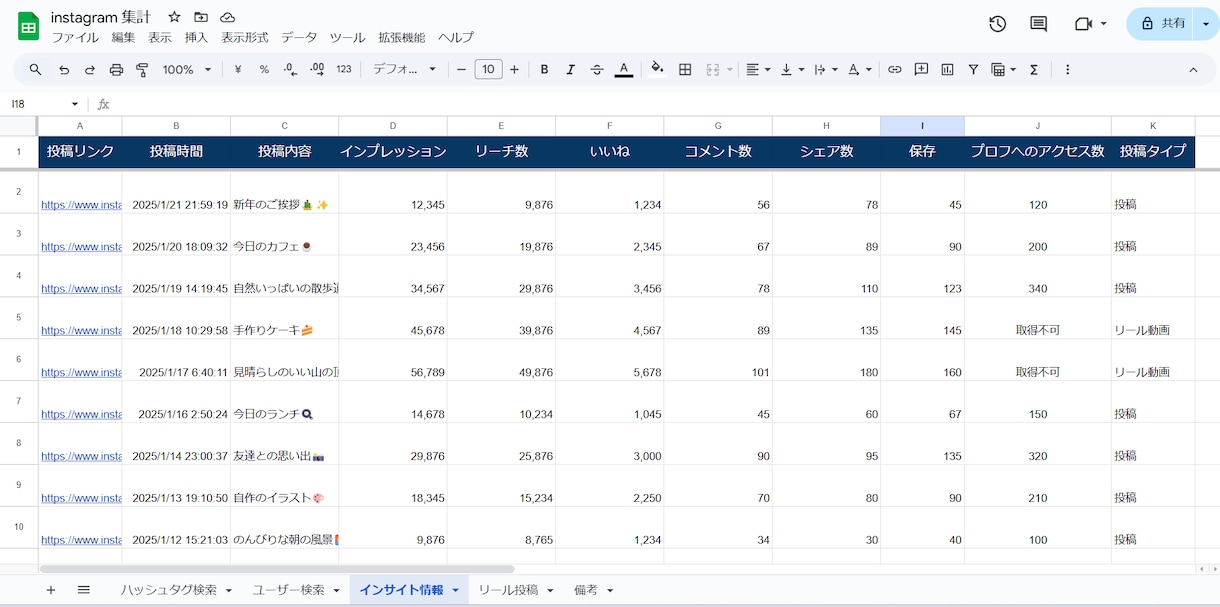Screen dimensions: 1220x607
Task: Apply currency format ¥
Action: pyautogui.click(x=238, y=70)
